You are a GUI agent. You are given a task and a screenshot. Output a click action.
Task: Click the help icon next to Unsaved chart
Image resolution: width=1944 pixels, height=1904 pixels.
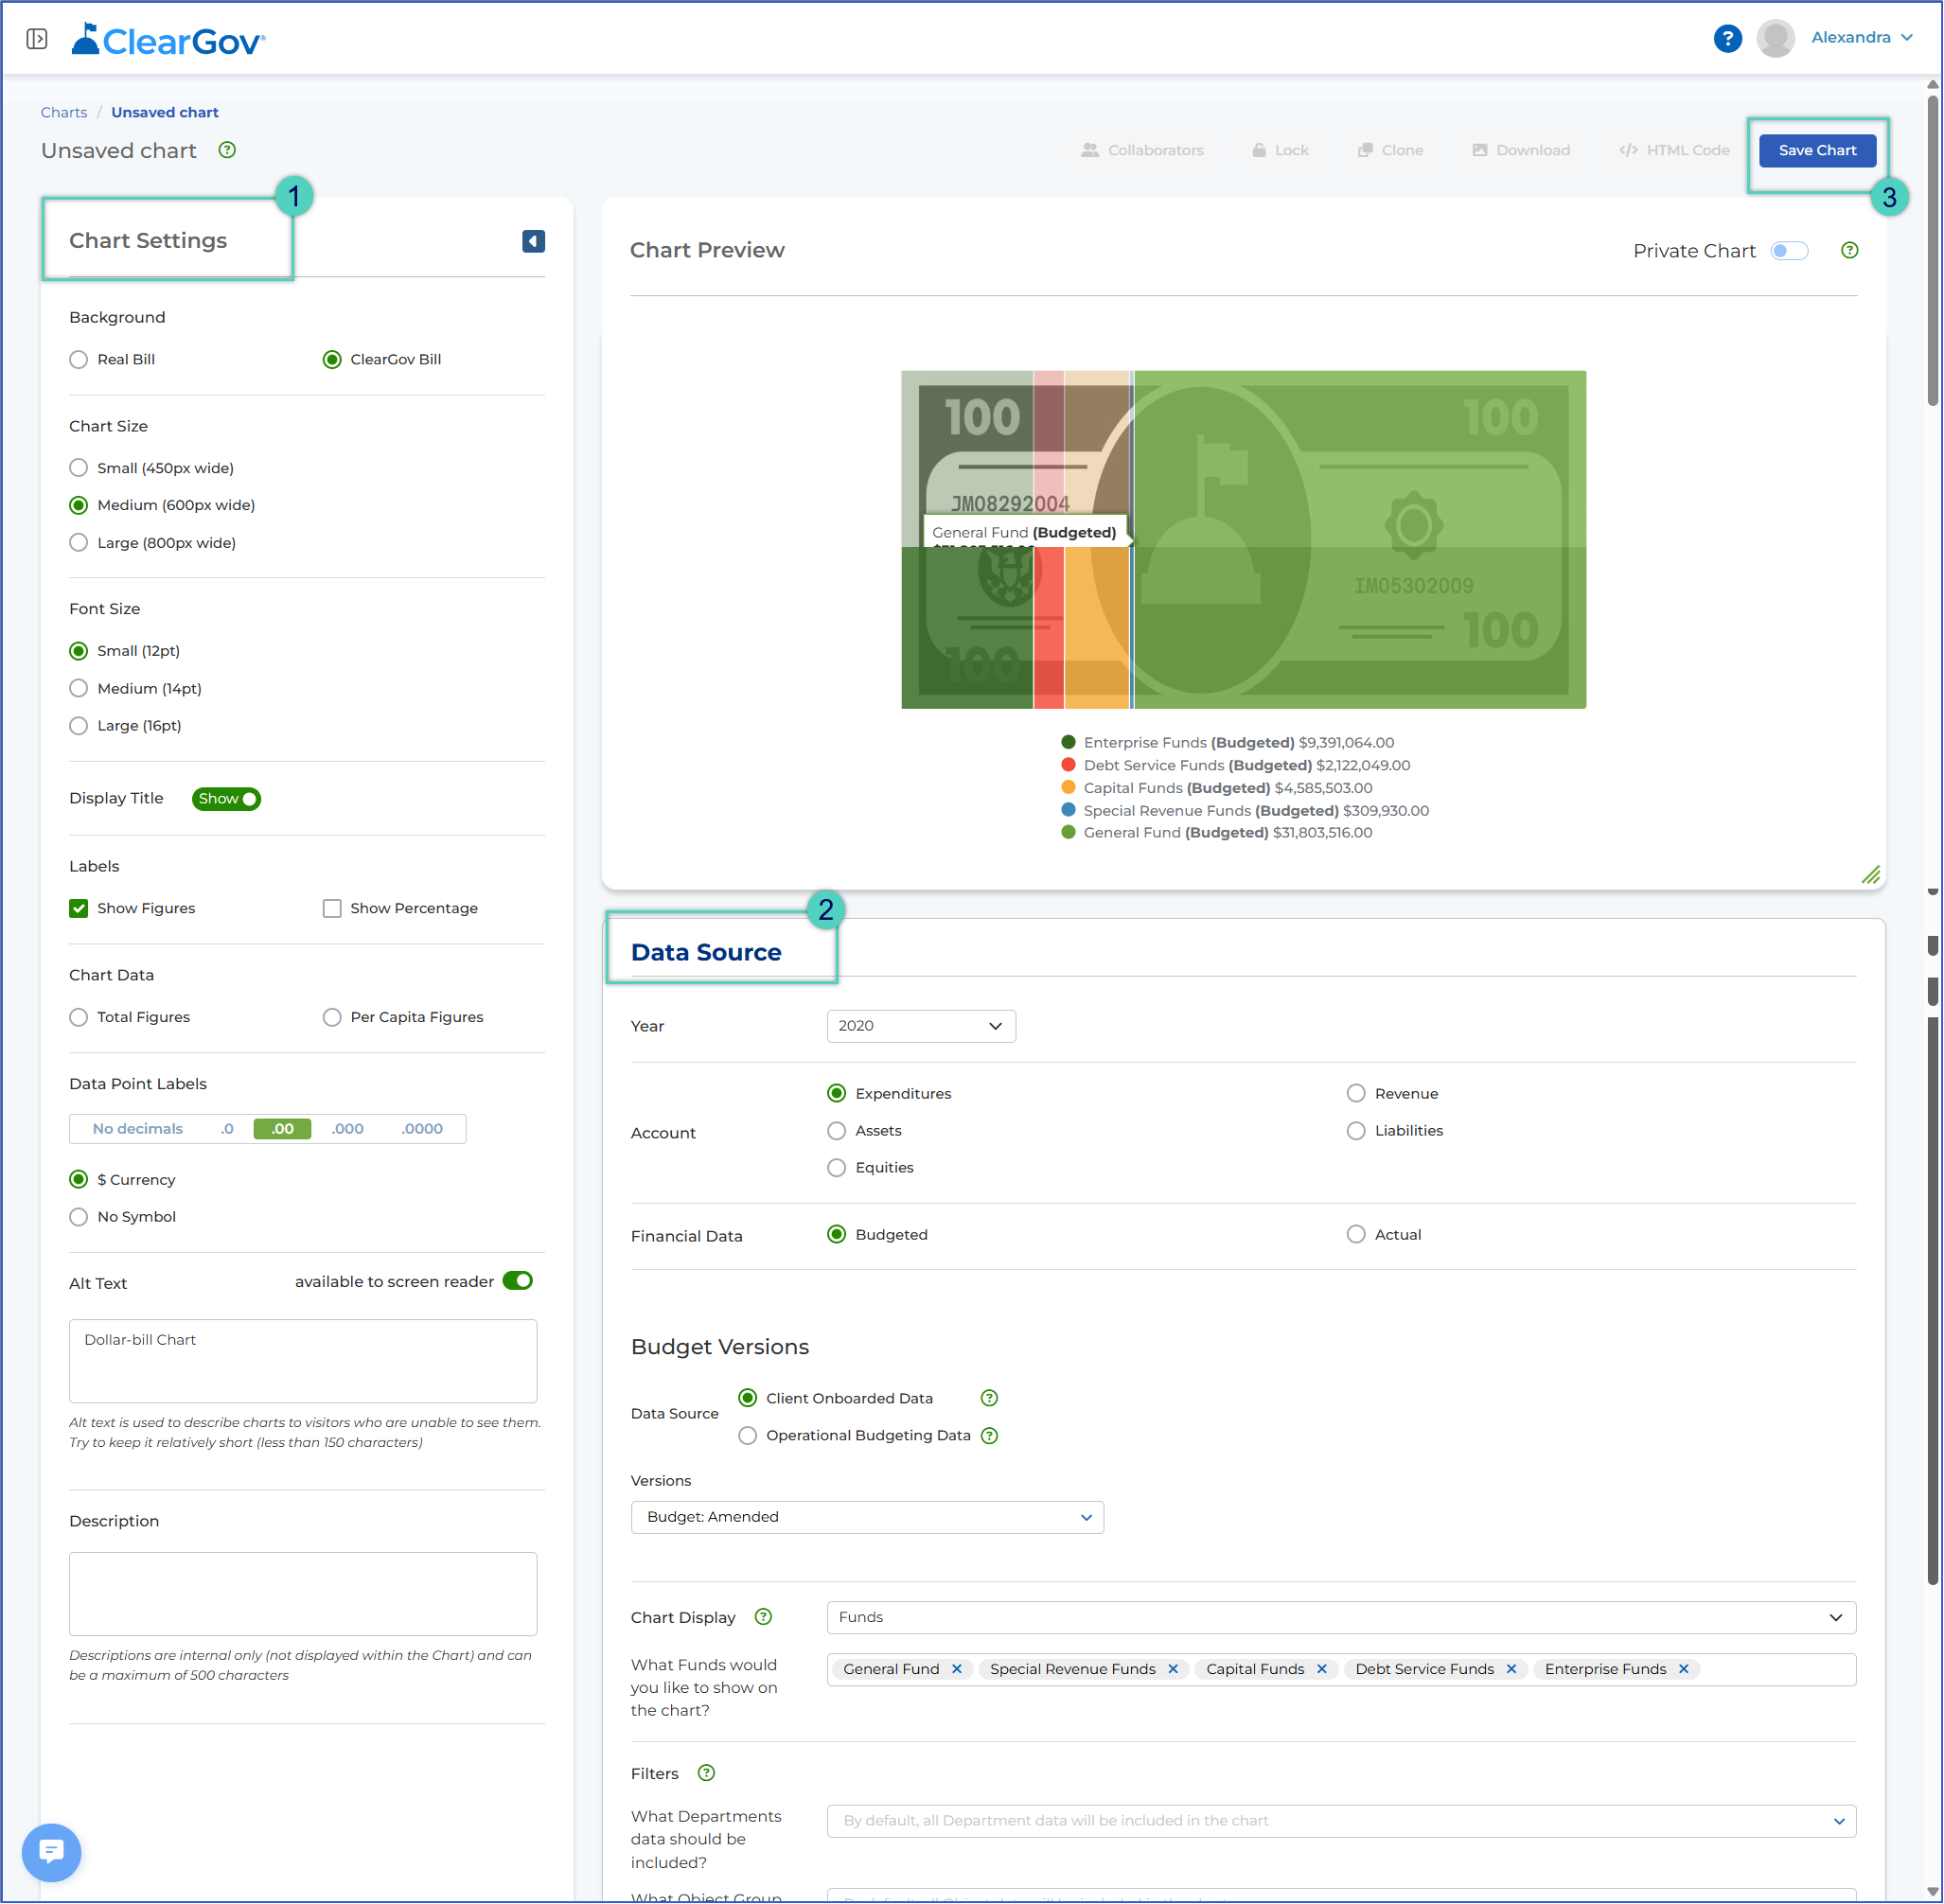pos(227,150)
